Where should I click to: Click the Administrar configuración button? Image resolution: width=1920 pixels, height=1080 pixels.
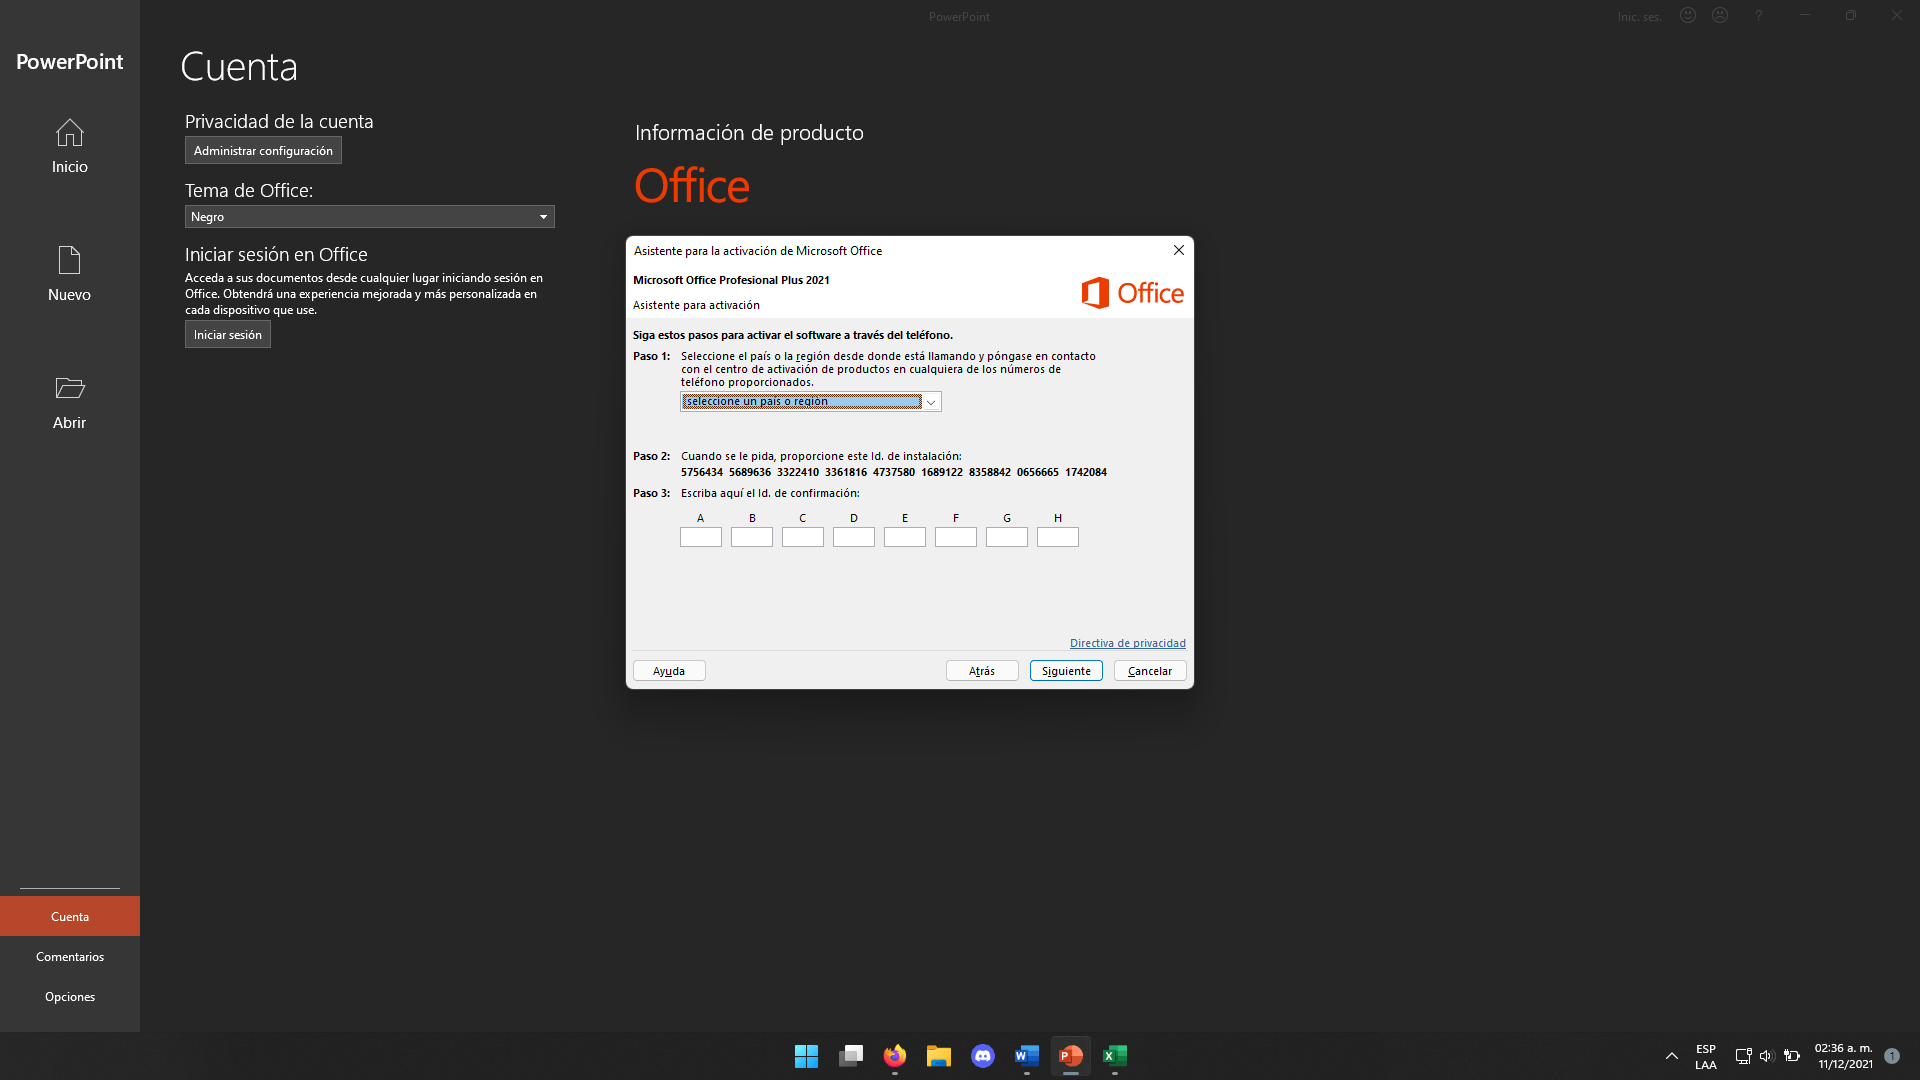(x=263, y=150)
